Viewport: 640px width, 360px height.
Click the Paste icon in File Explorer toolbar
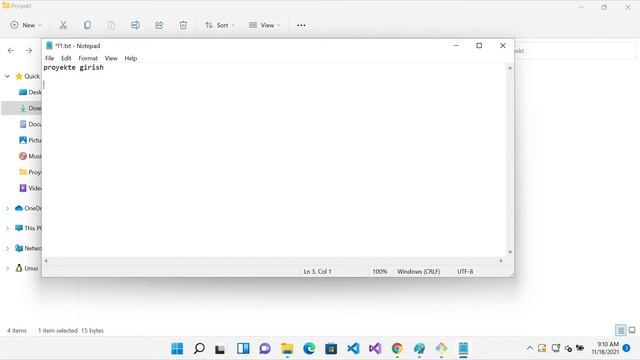tap(111, 25)
